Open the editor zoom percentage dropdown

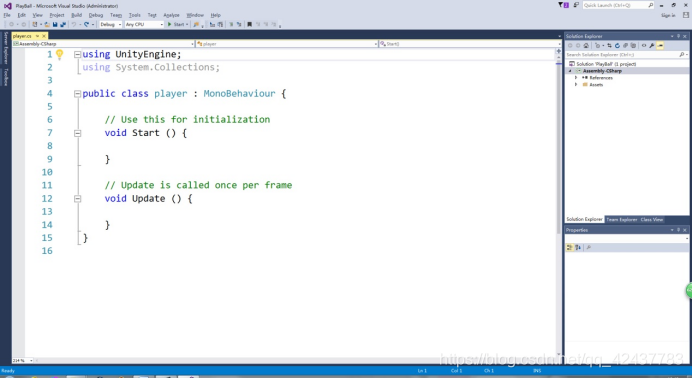pos(23,361)
